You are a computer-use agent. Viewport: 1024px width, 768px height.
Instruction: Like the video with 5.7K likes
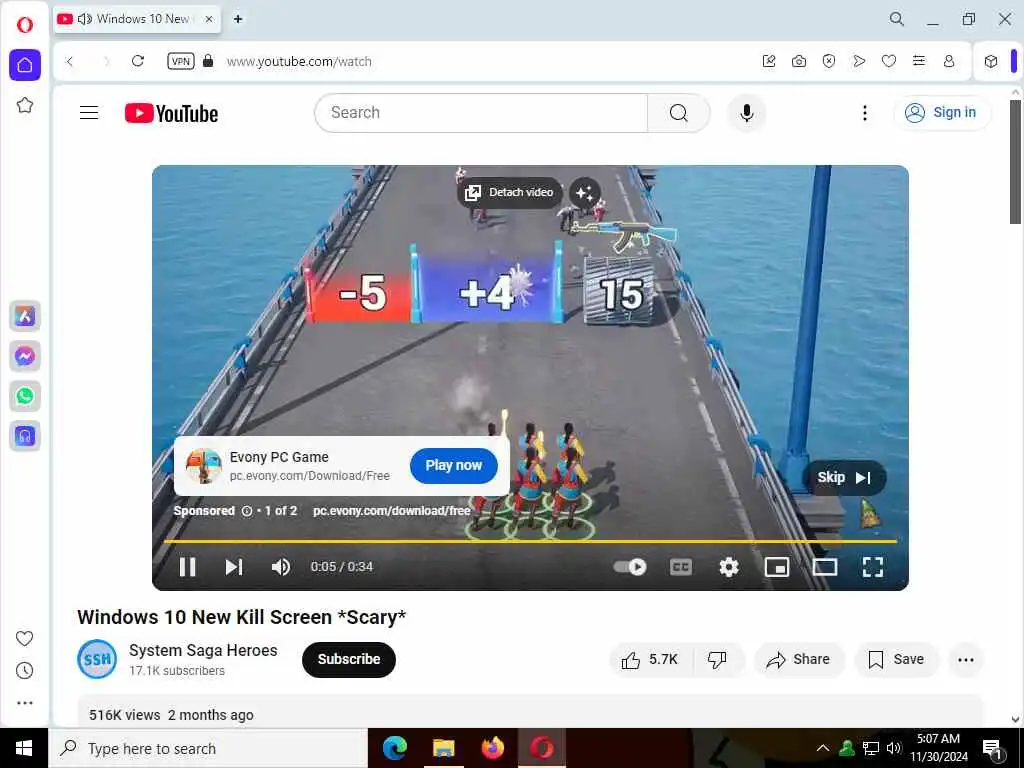650,660
